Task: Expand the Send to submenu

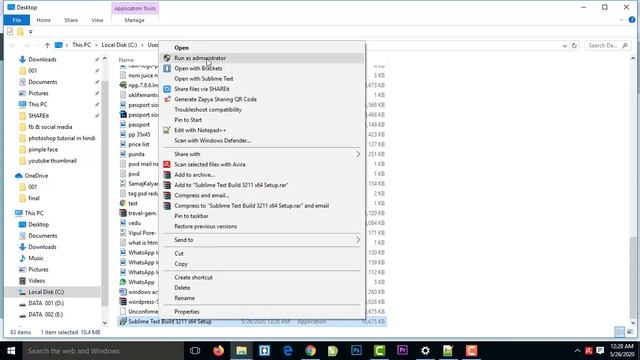Action: [x=262, y=240]
